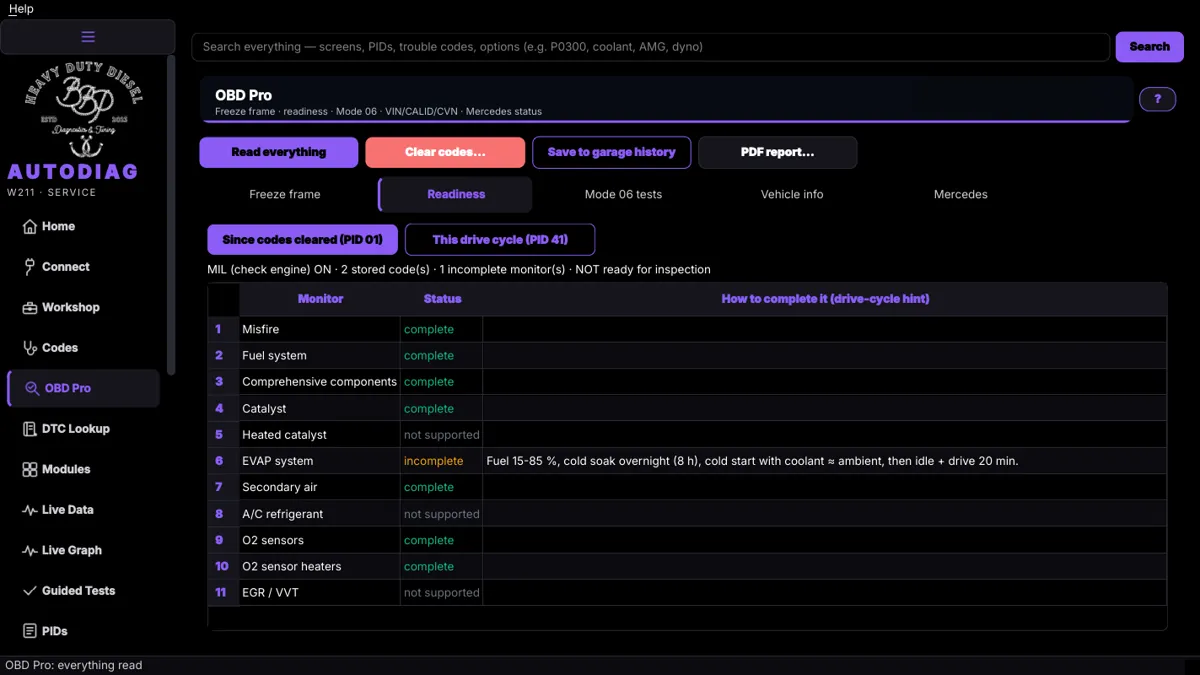Click the status bar message
This screenshot has width=1200, height=675.
[x=74, y=665]
